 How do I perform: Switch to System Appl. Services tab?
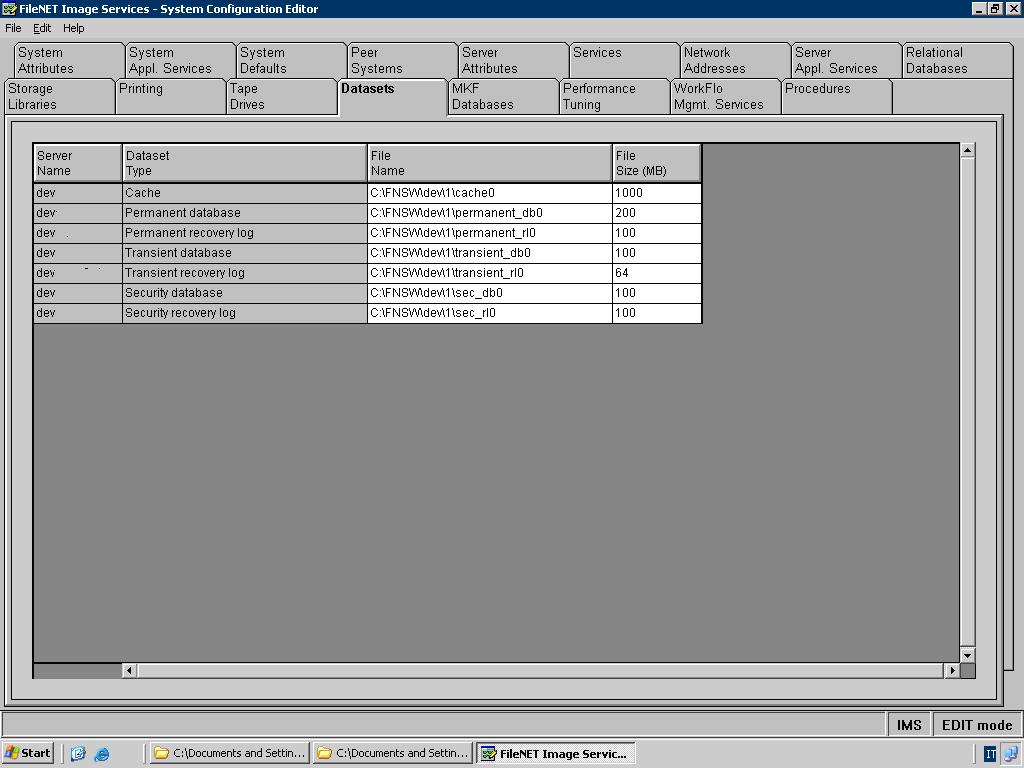[180, 60]
